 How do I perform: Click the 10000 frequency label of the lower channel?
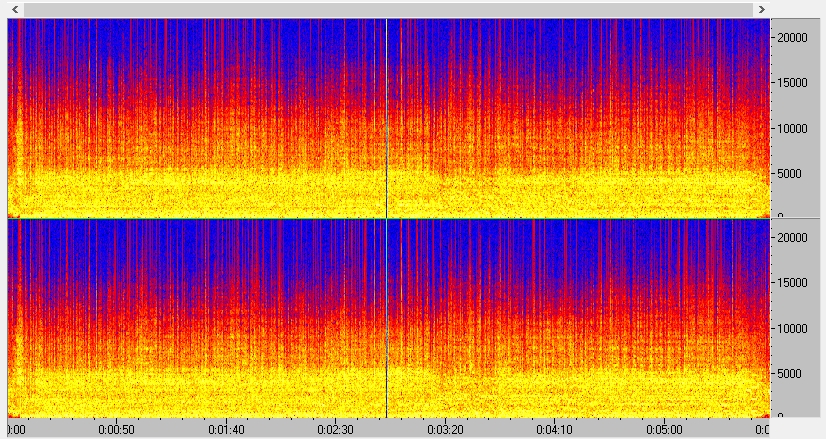coord(792,329)
